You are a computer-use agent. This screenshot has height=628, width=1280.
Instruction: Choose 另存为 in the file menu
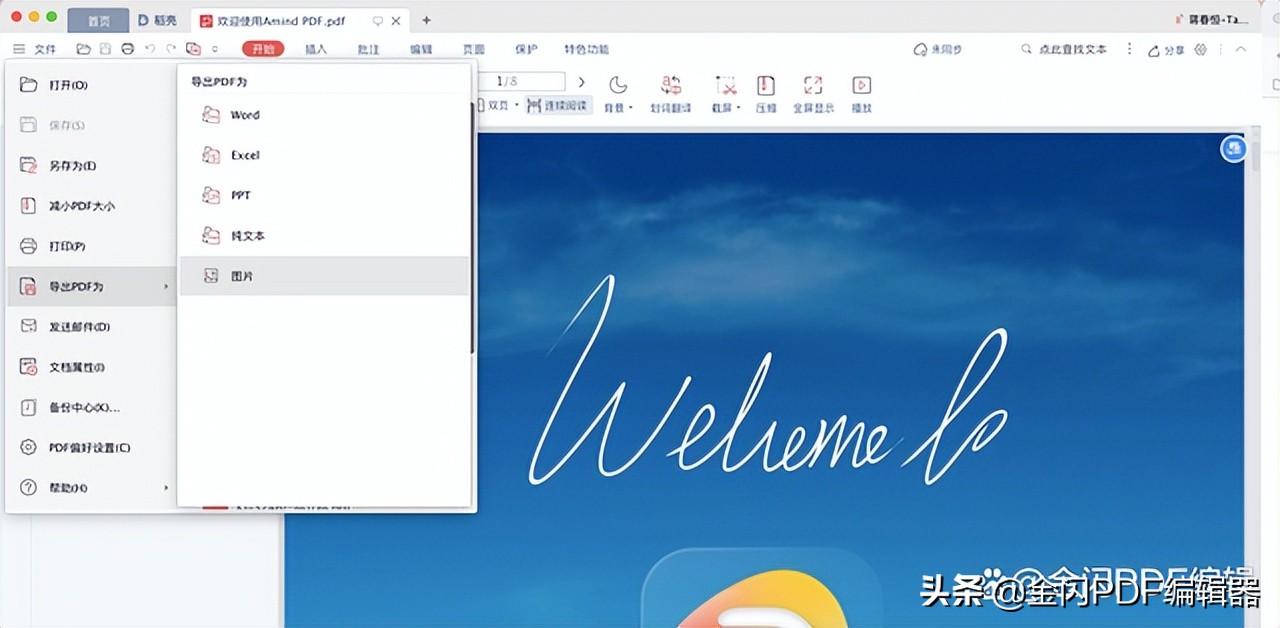point(91,166)
